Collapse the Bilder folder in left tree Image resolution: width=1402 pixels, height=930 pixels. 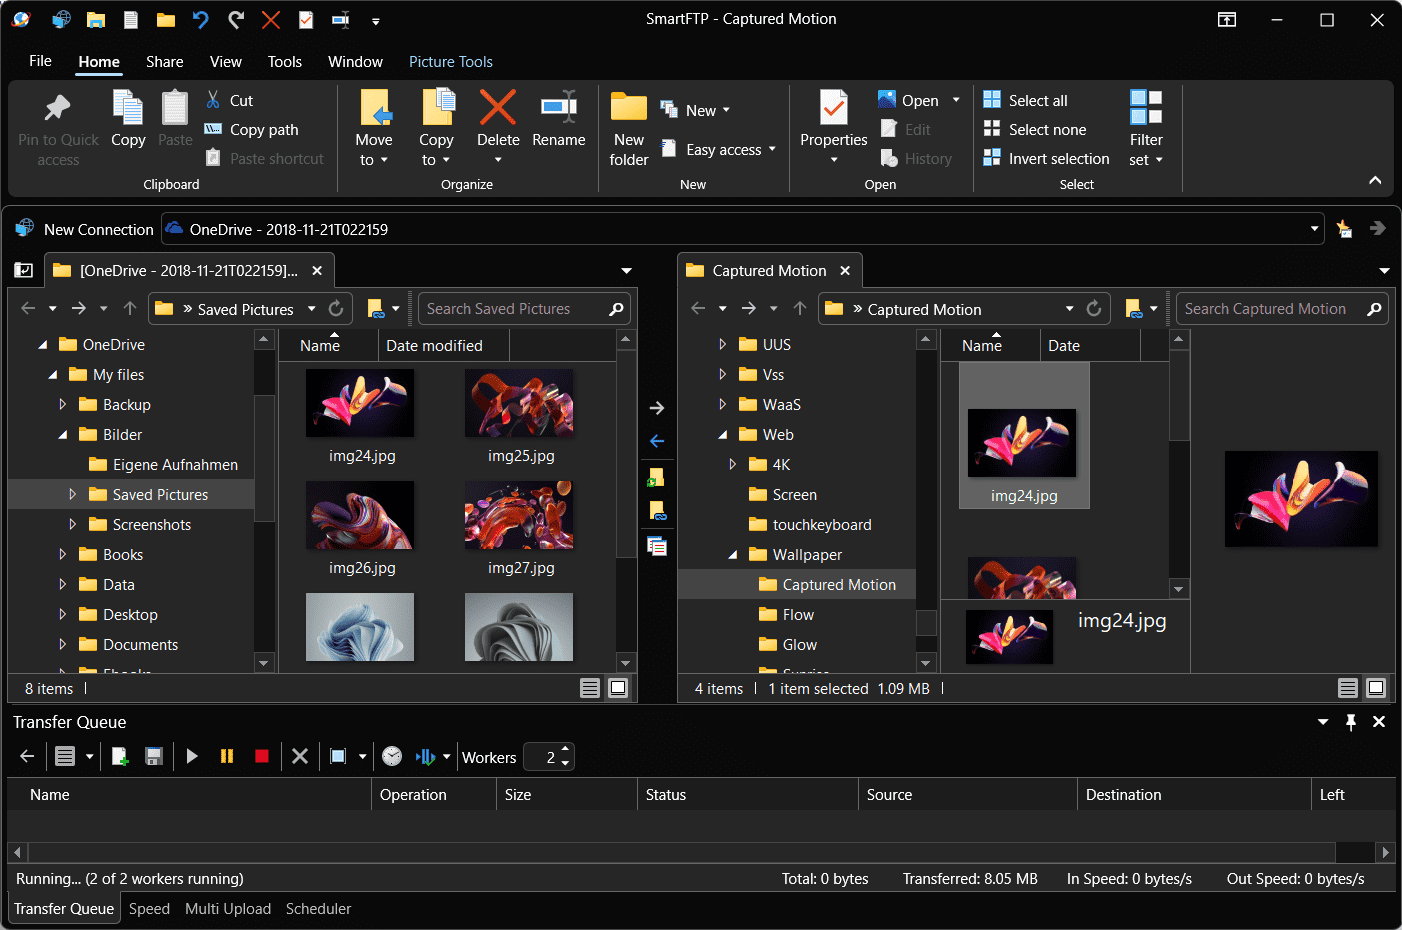62,435
